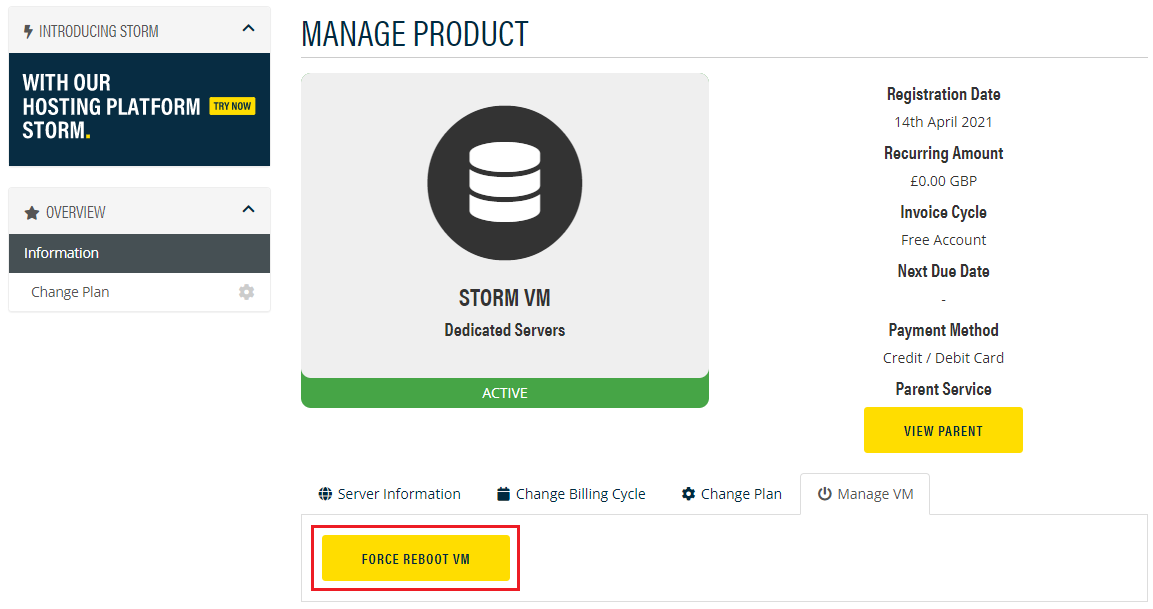Viewport: 1153px width, 609px height.
Task: Collapse the Introducing Storm panel chevron
Action: (249, 29)
